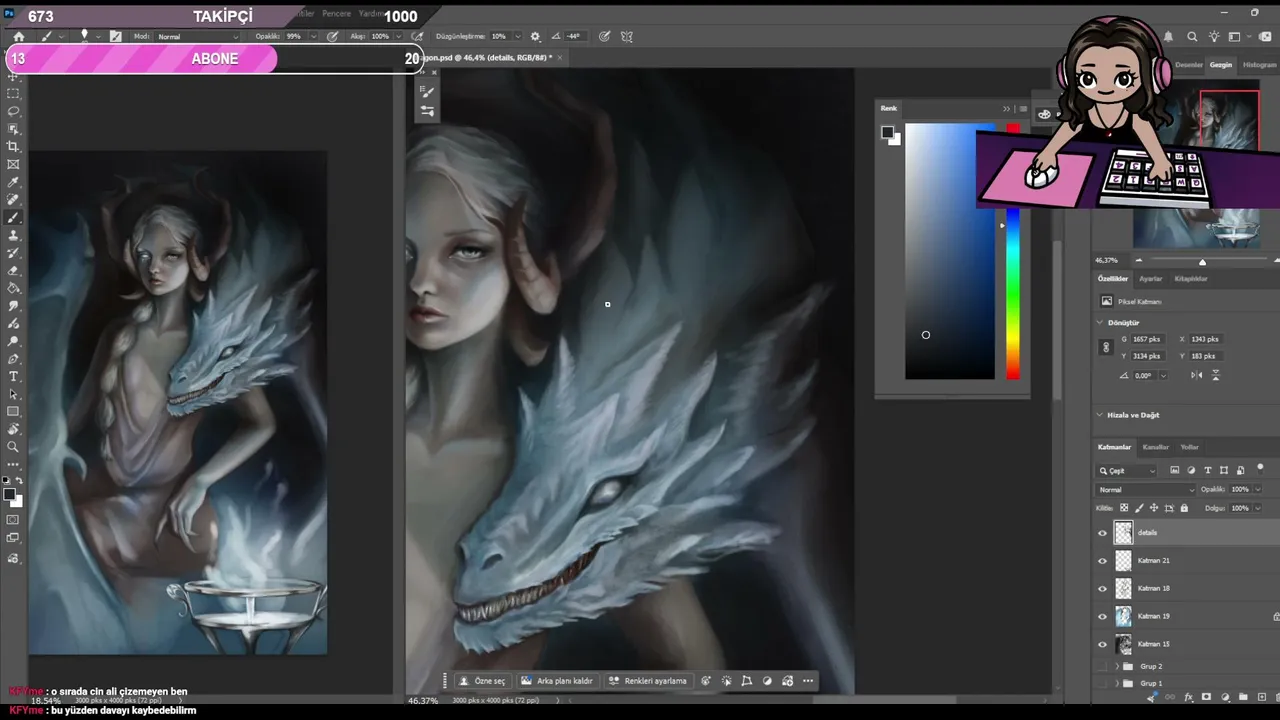Select the Zoom tool
1280x720 pixels.
[14, 447]
